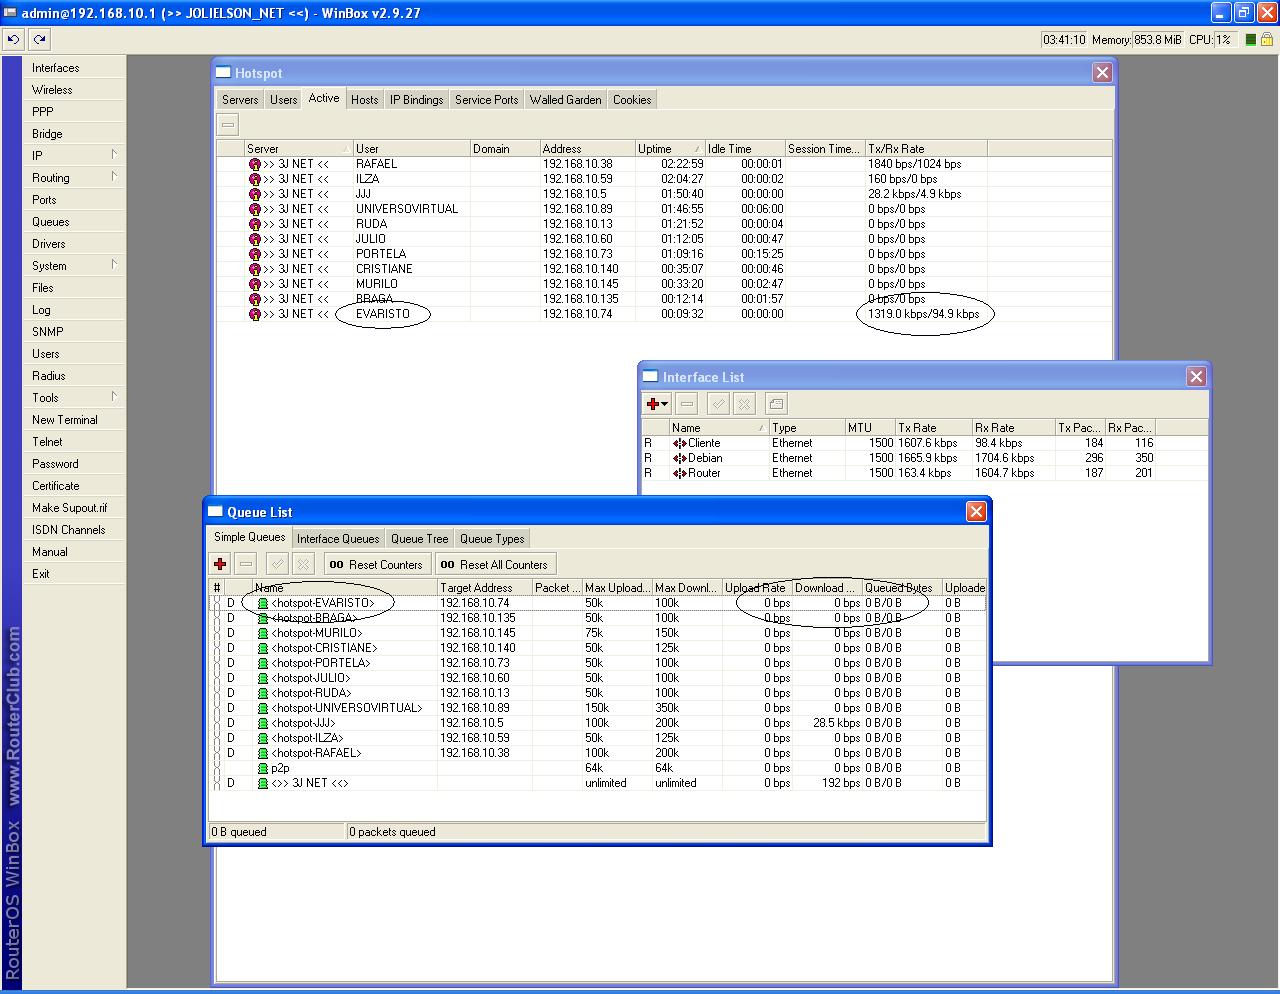Click the hotspot user icon on EVARISTO row
1280x994 pixels.
[x=255, y=314]
